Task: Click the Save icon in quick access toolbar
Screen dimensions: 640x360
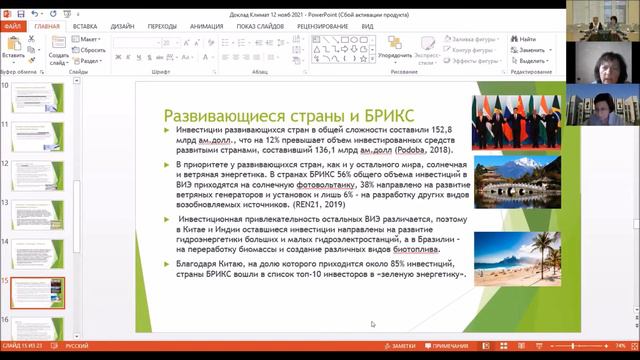Action: (x=20, y=14)
